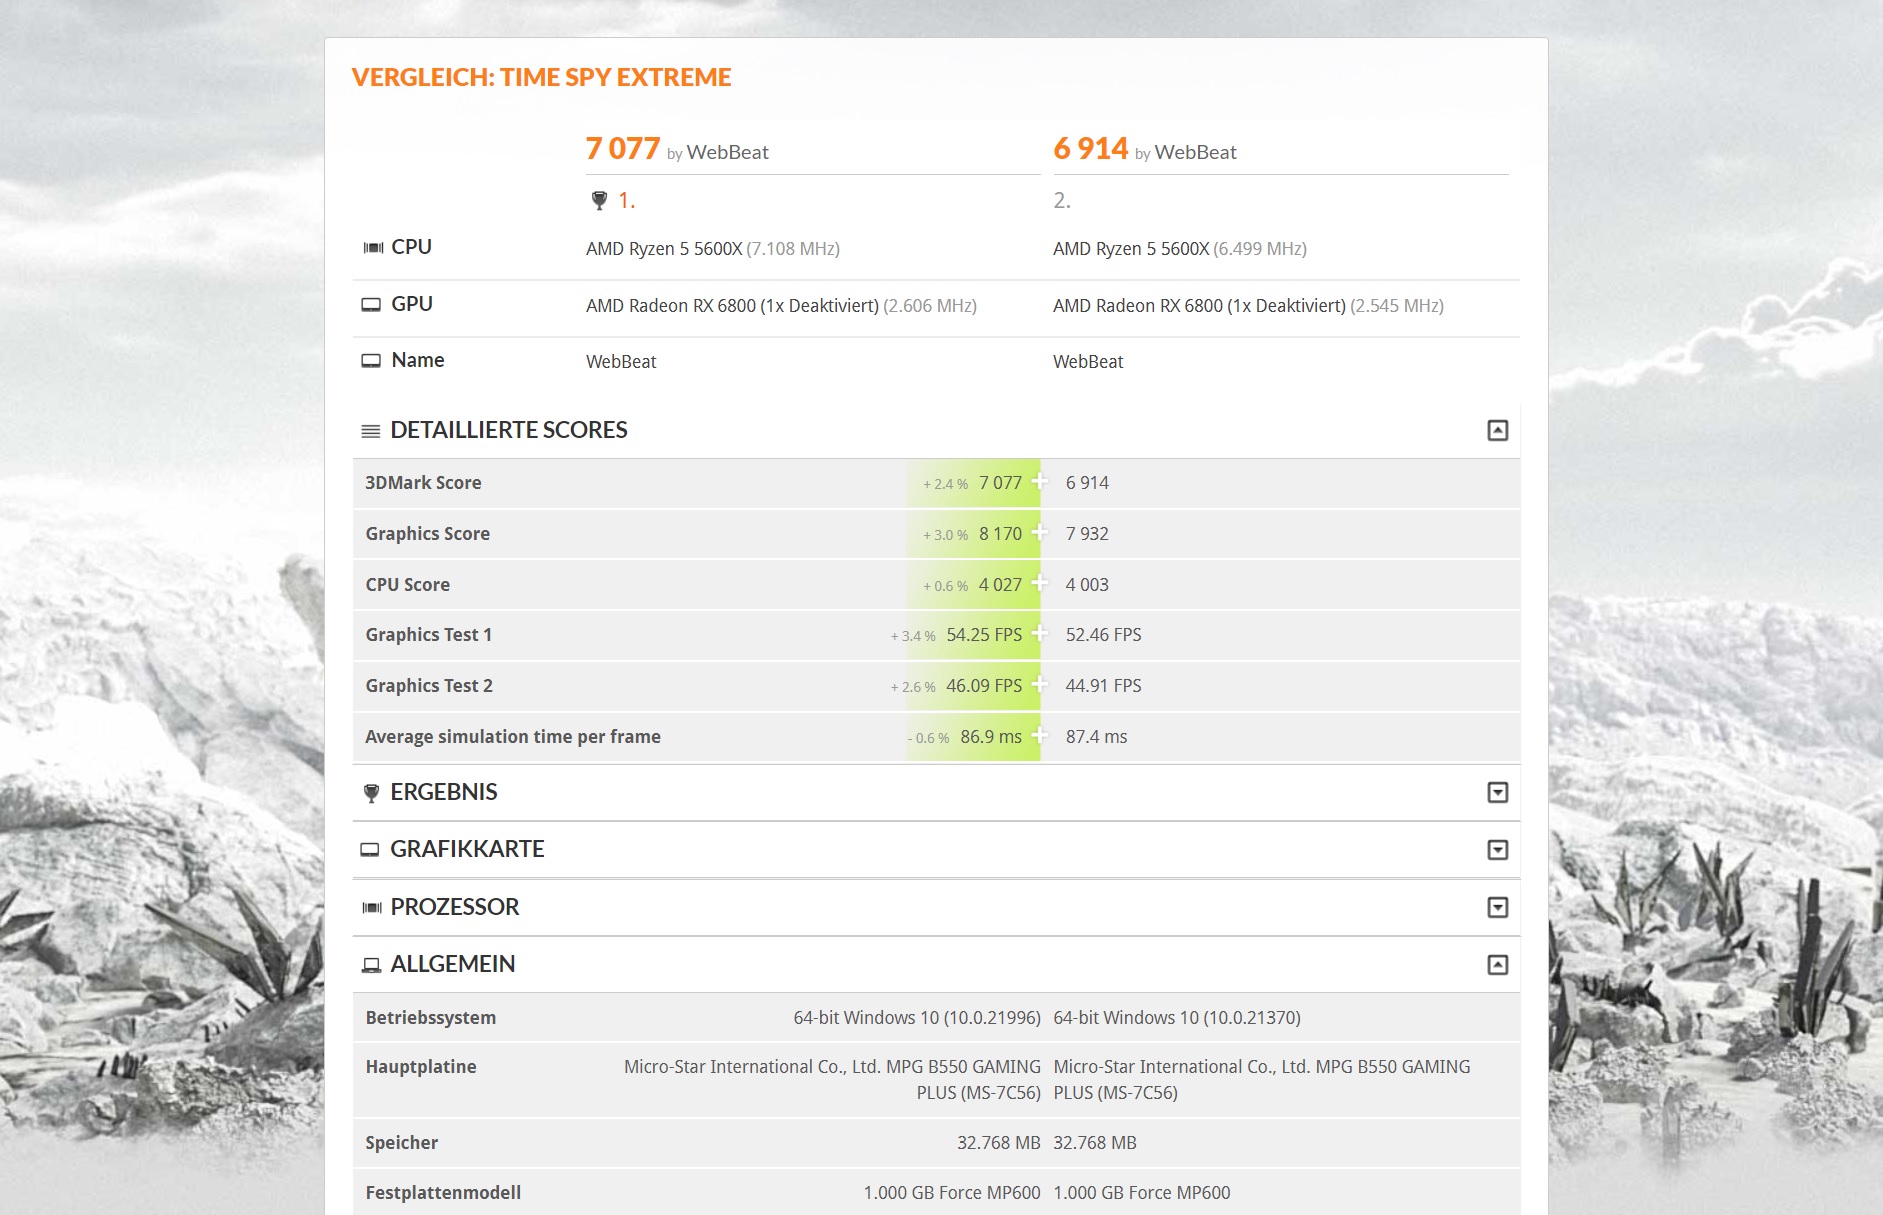This screenshot has width=1883, height=1215.
Task: Click the plus marker on Average simulation time row
Action: [x=1040, y=735]
